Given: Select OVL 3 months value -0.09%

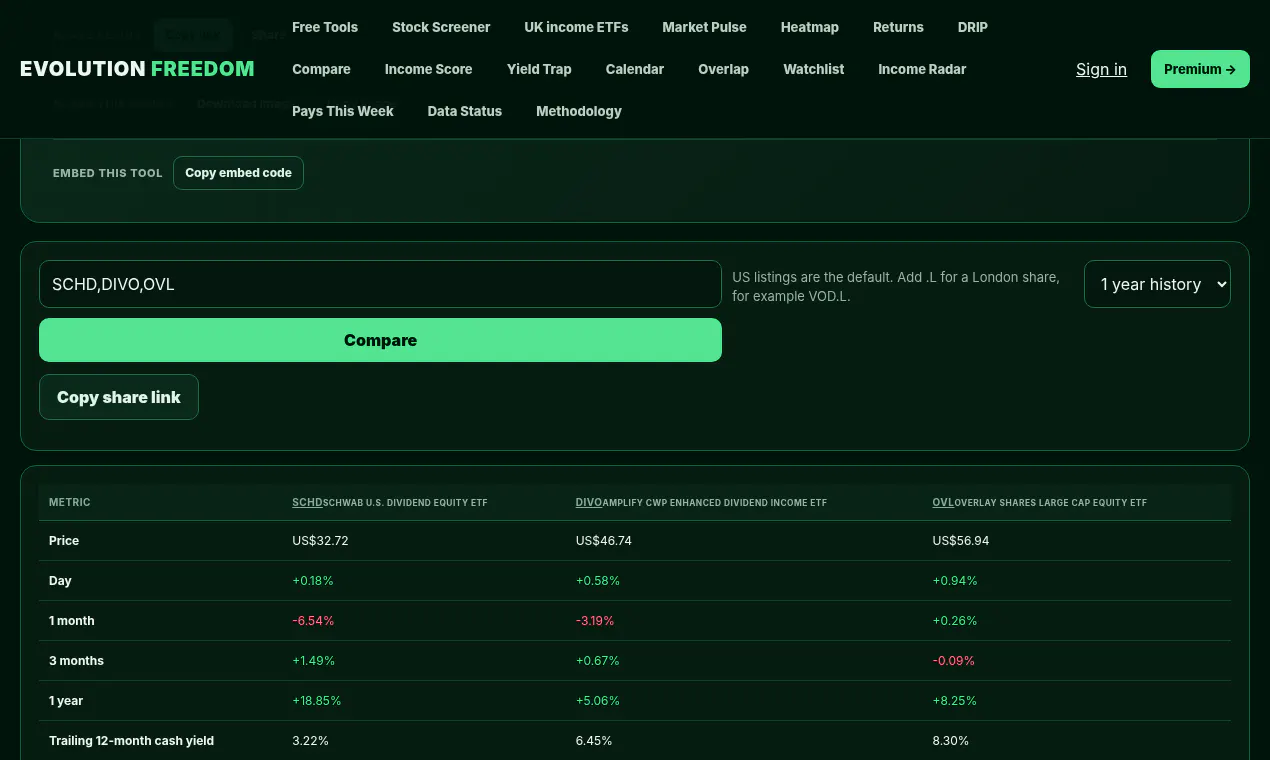Looking at the screenshot, I should point(954,661).
